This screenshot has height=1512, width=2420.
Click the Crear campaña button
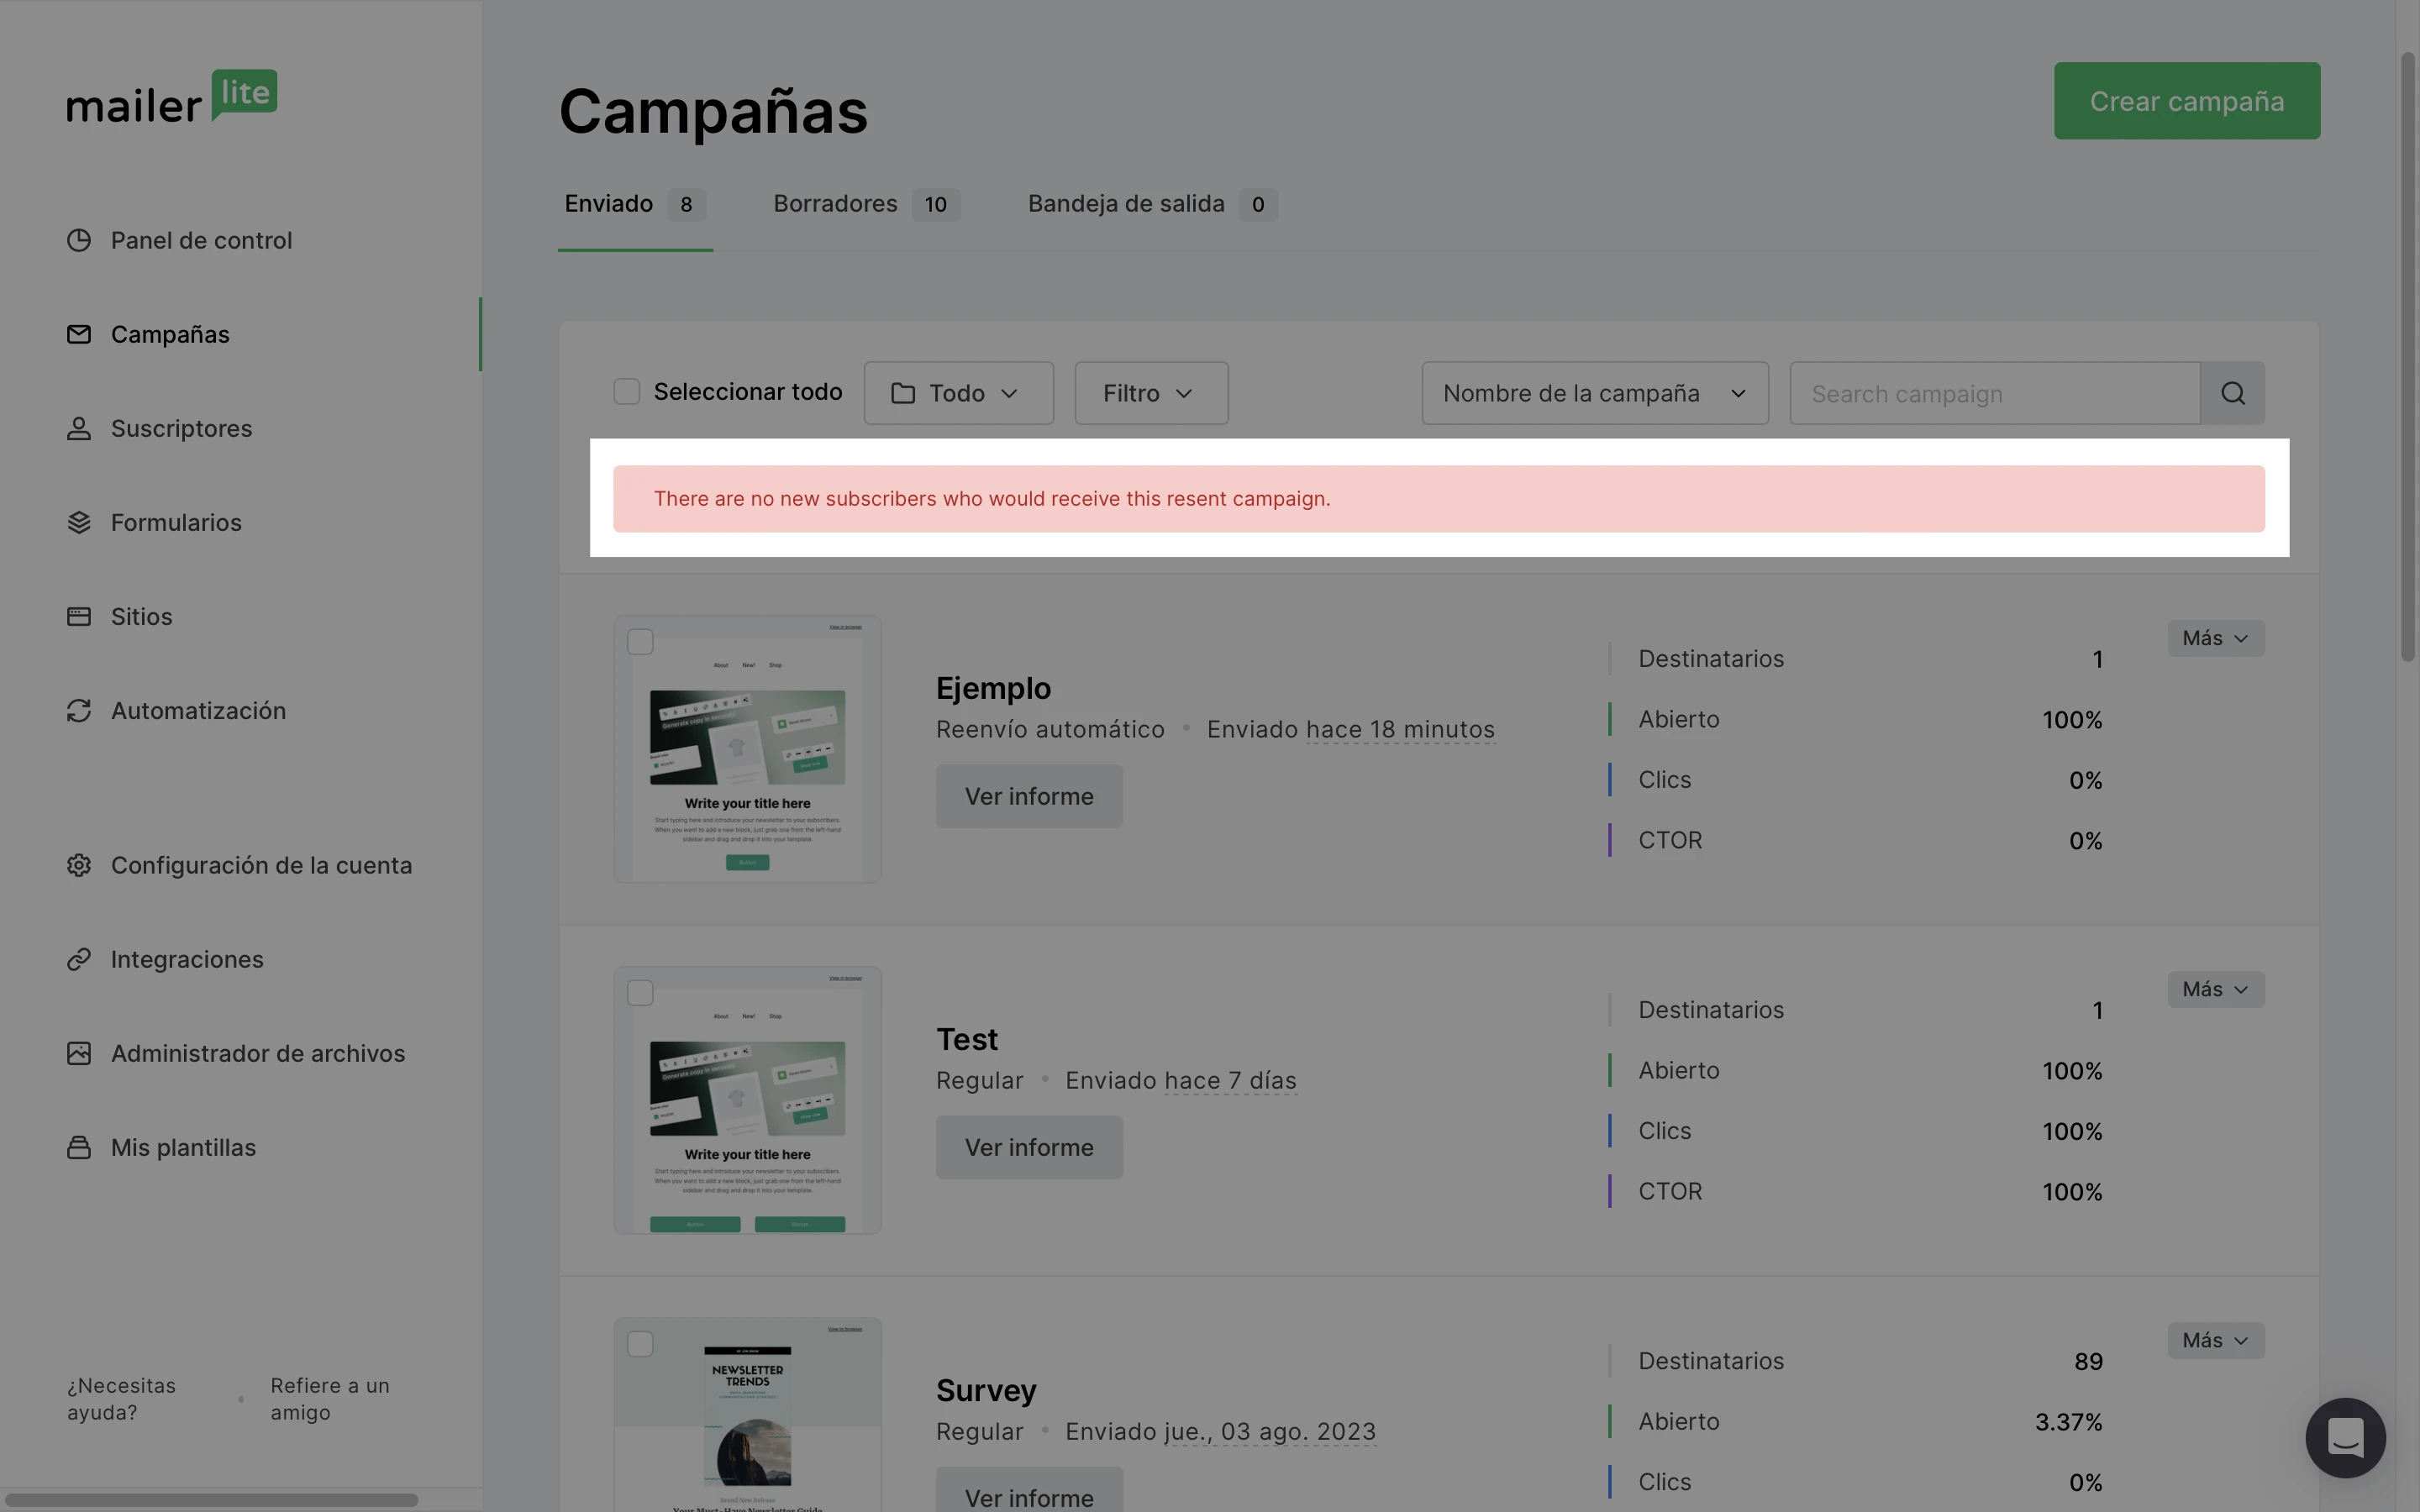pos(2186,101)
